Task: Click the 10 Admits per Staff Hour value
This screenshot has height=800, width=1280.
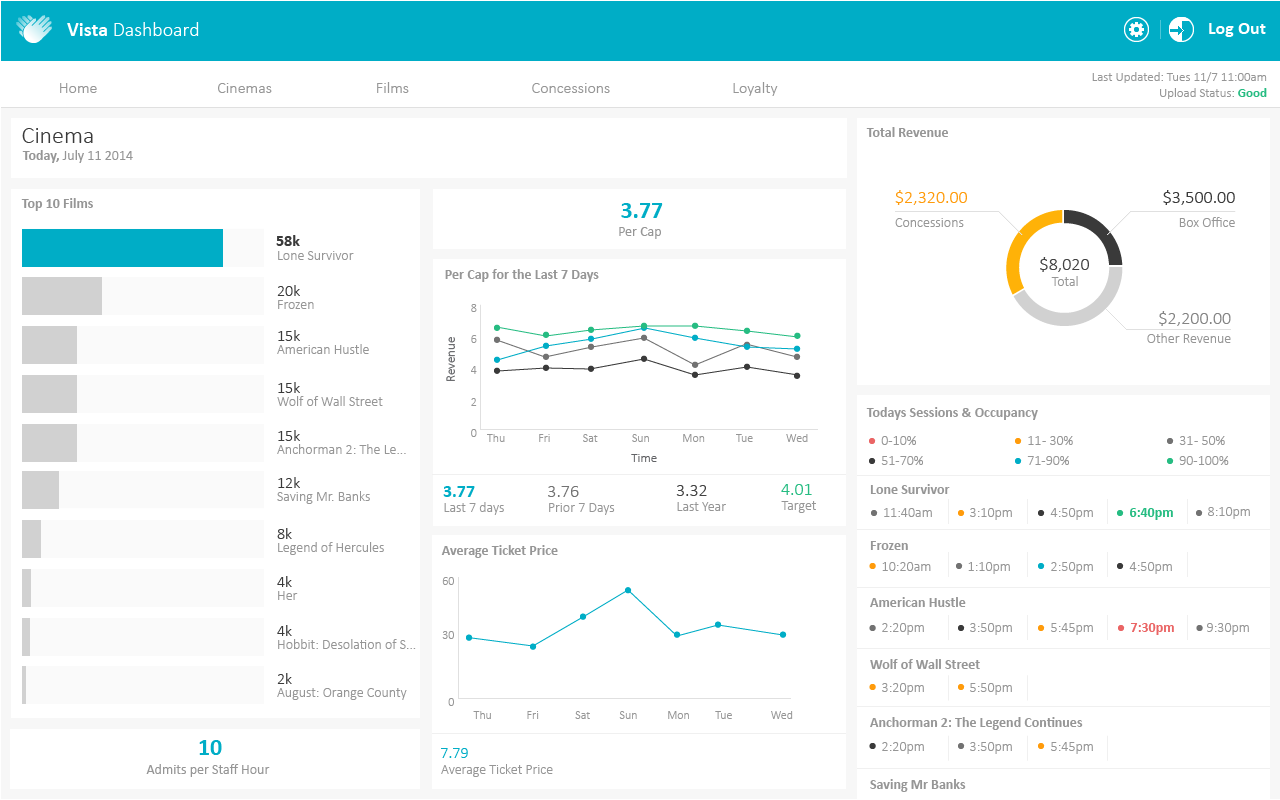Action: click(x=210, y=748)
